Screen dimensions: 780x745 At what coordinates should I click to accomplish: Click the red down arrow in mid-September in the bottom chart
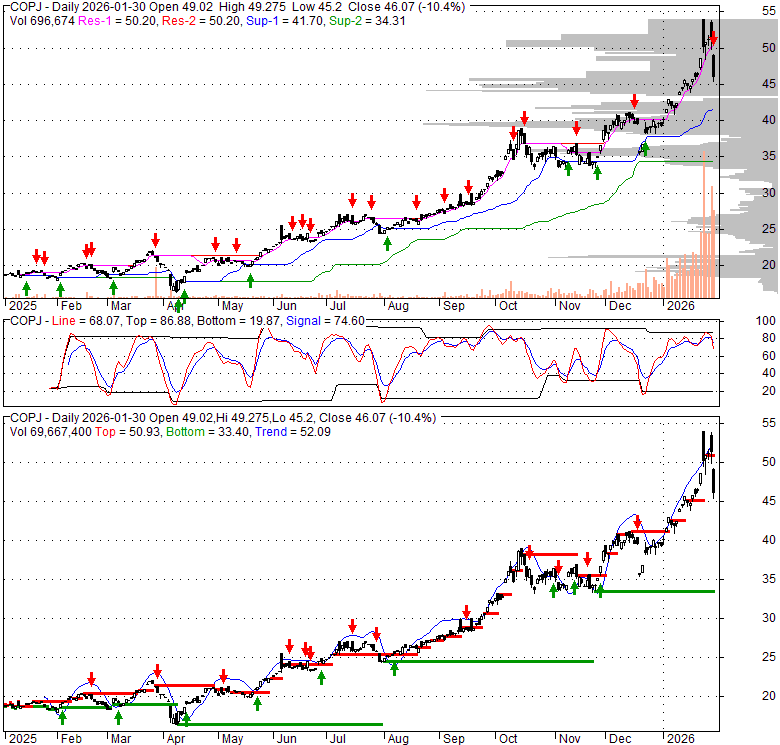(x=466, y=612)
